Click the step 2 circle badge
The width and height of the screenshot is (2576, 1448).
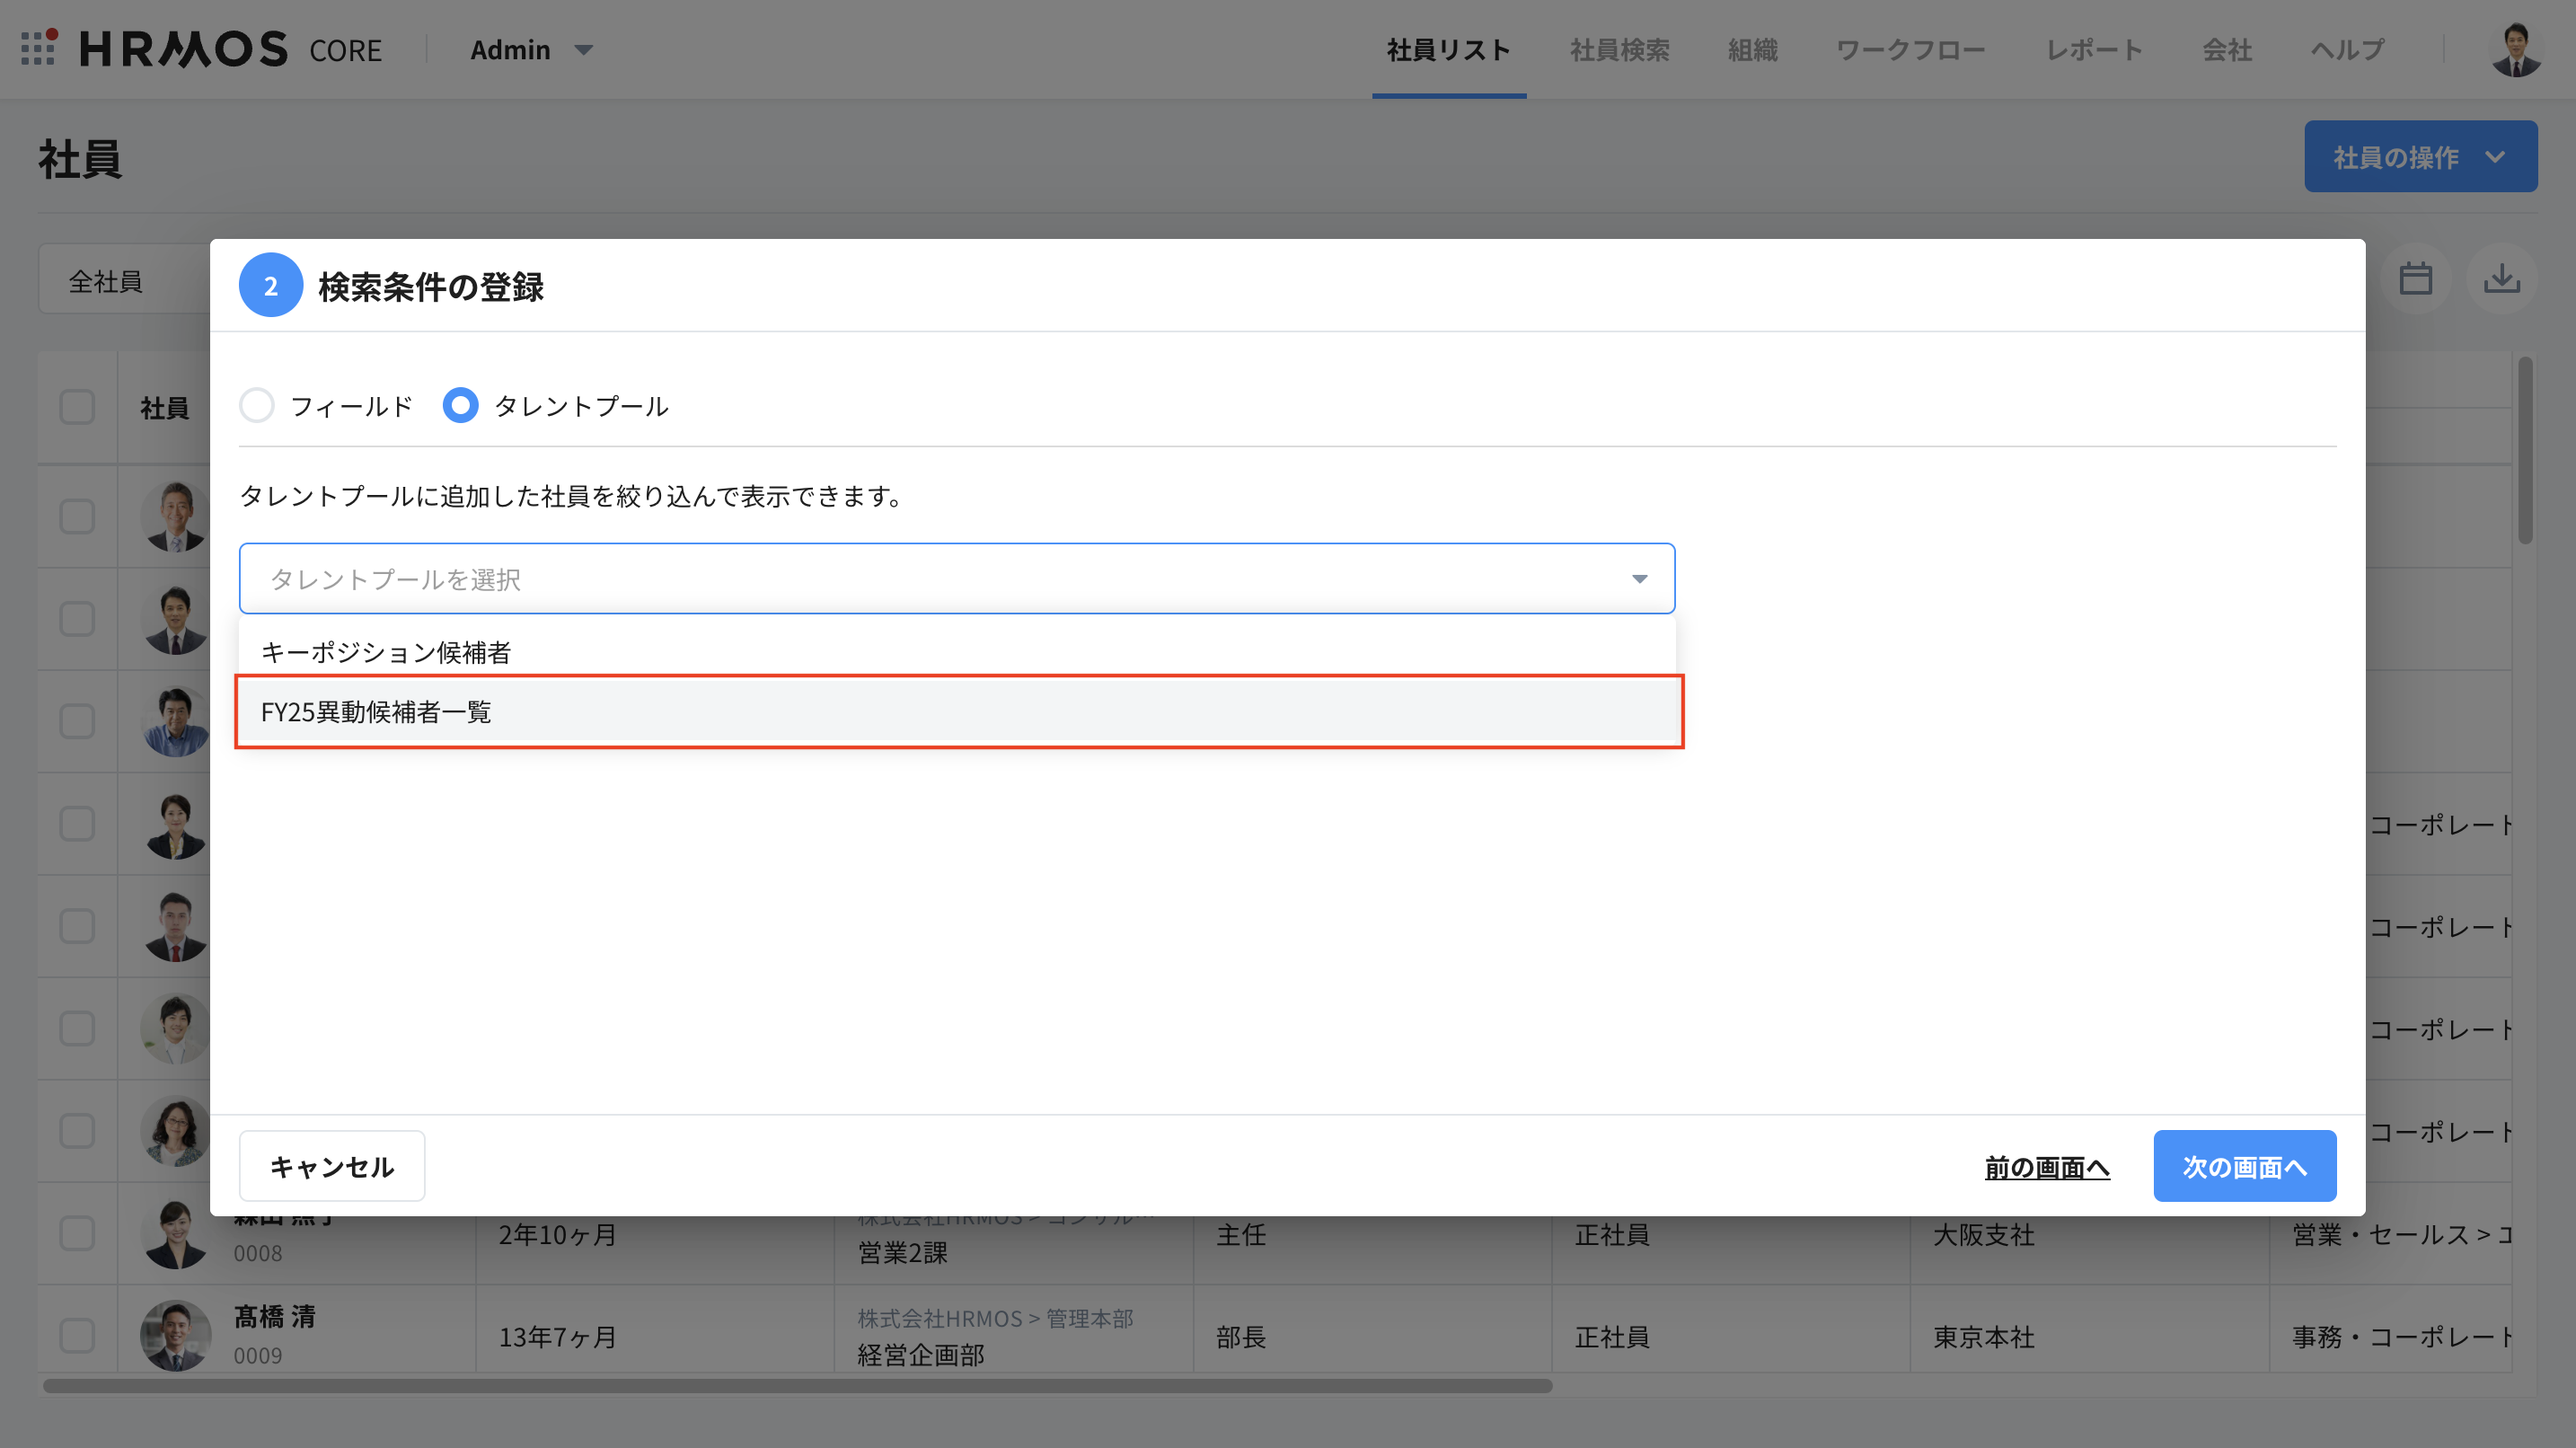coord(270,286)
